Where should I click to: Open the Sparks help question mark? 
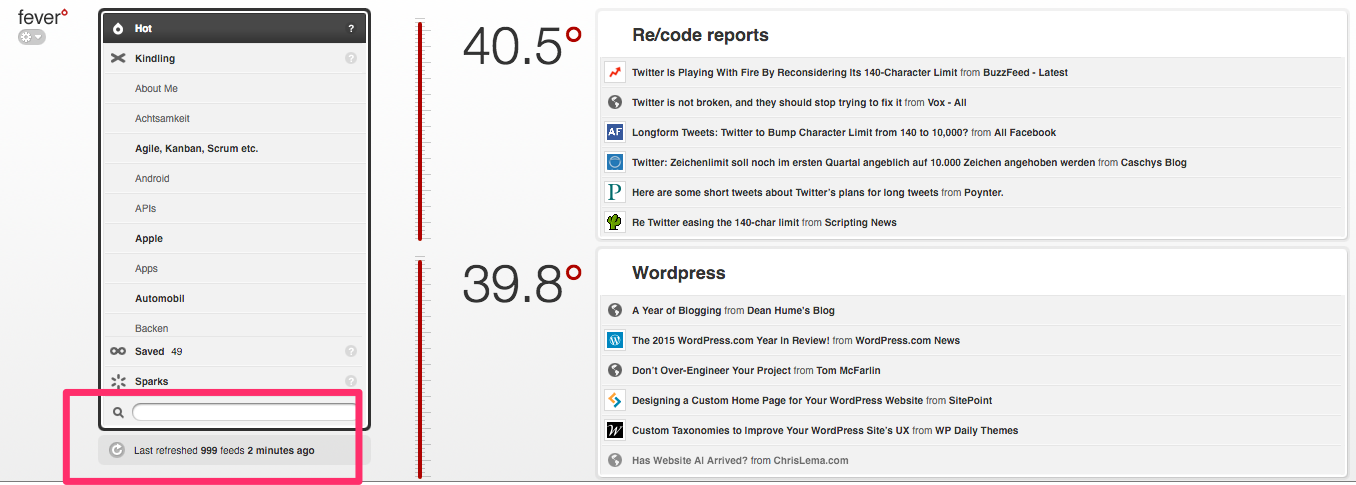point(351,381)
